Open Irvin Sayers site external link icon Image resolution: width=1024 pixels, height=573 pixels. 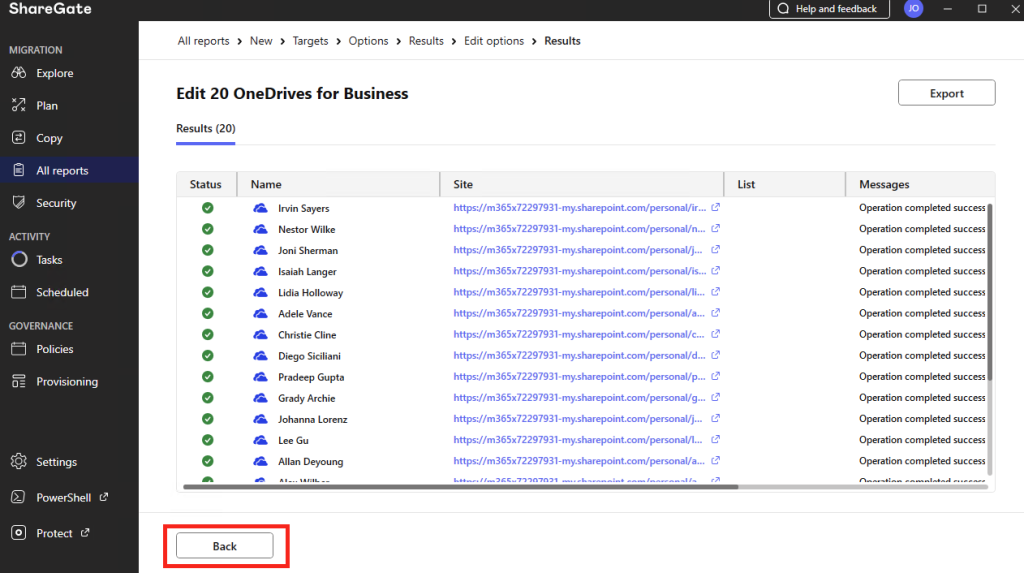tap(716, 207)
